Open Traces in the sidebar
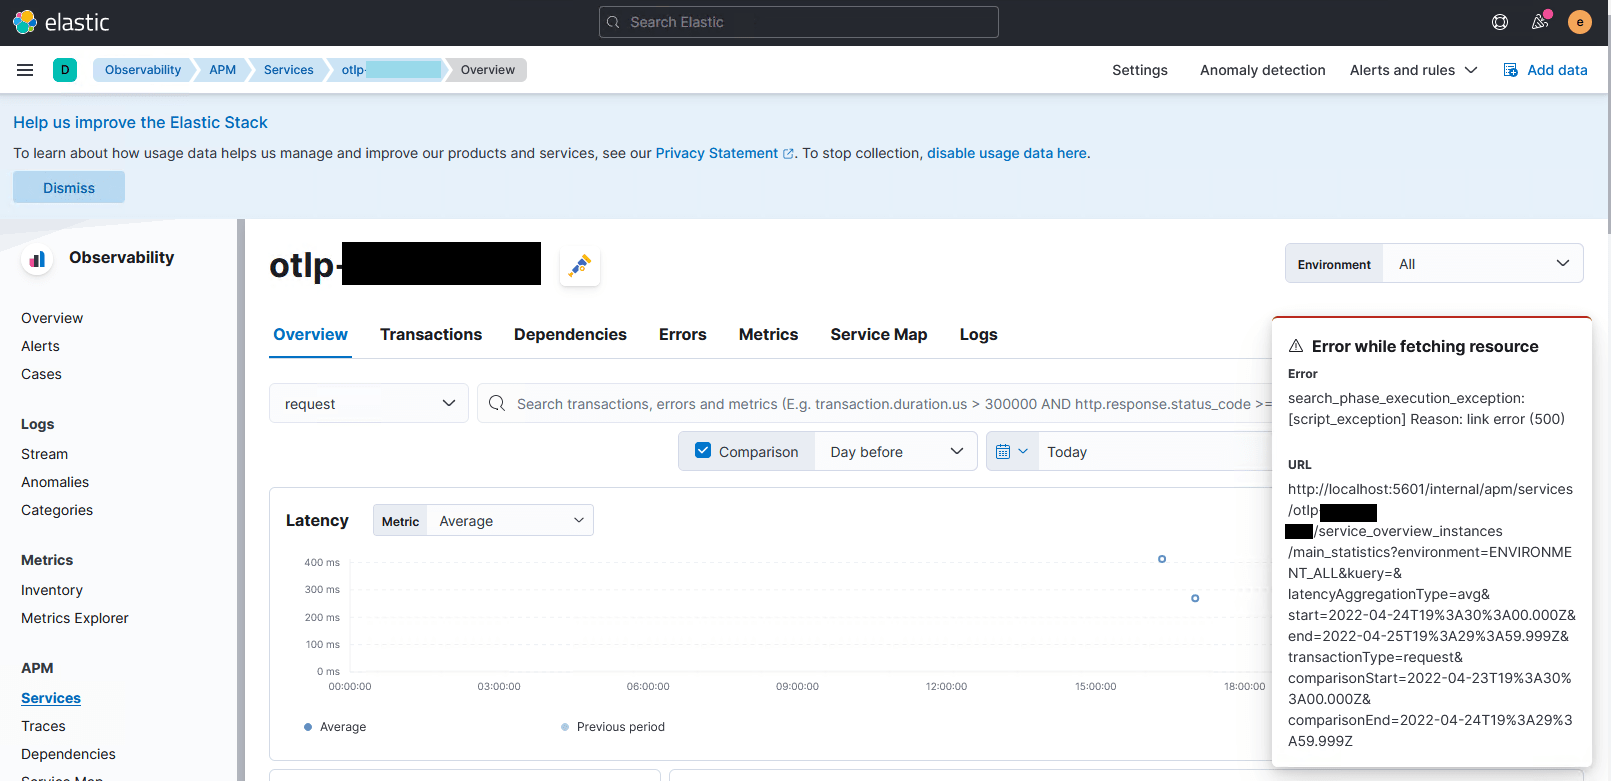 (x=43, y=726)
